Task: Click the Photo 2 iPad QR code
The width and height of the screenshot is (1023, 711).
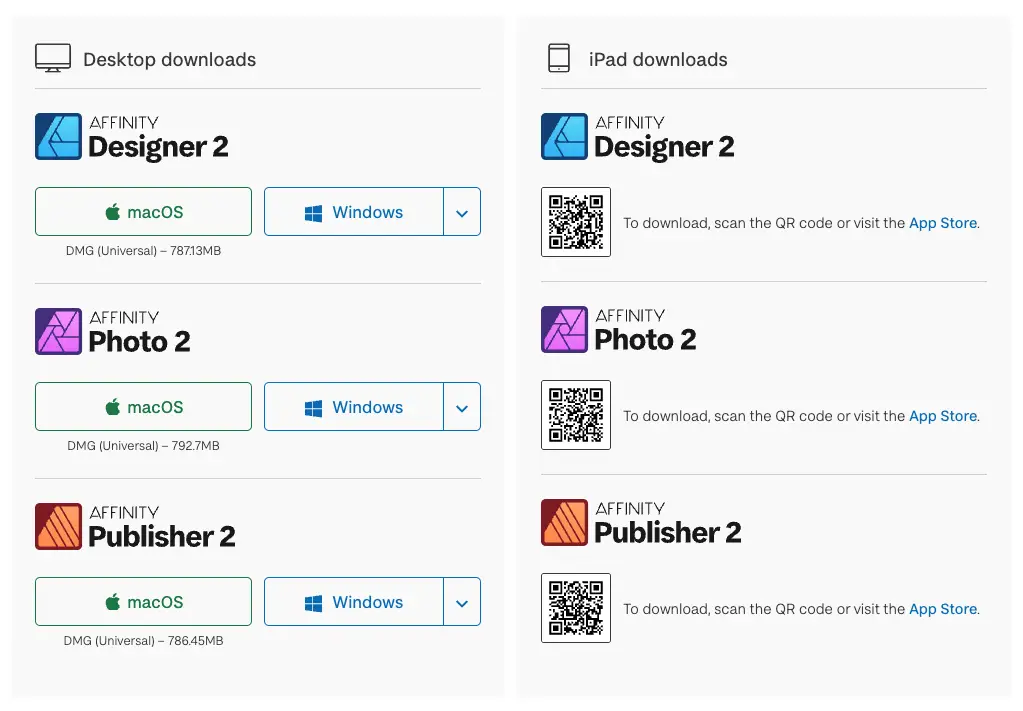Action: [x=576, y=415]
